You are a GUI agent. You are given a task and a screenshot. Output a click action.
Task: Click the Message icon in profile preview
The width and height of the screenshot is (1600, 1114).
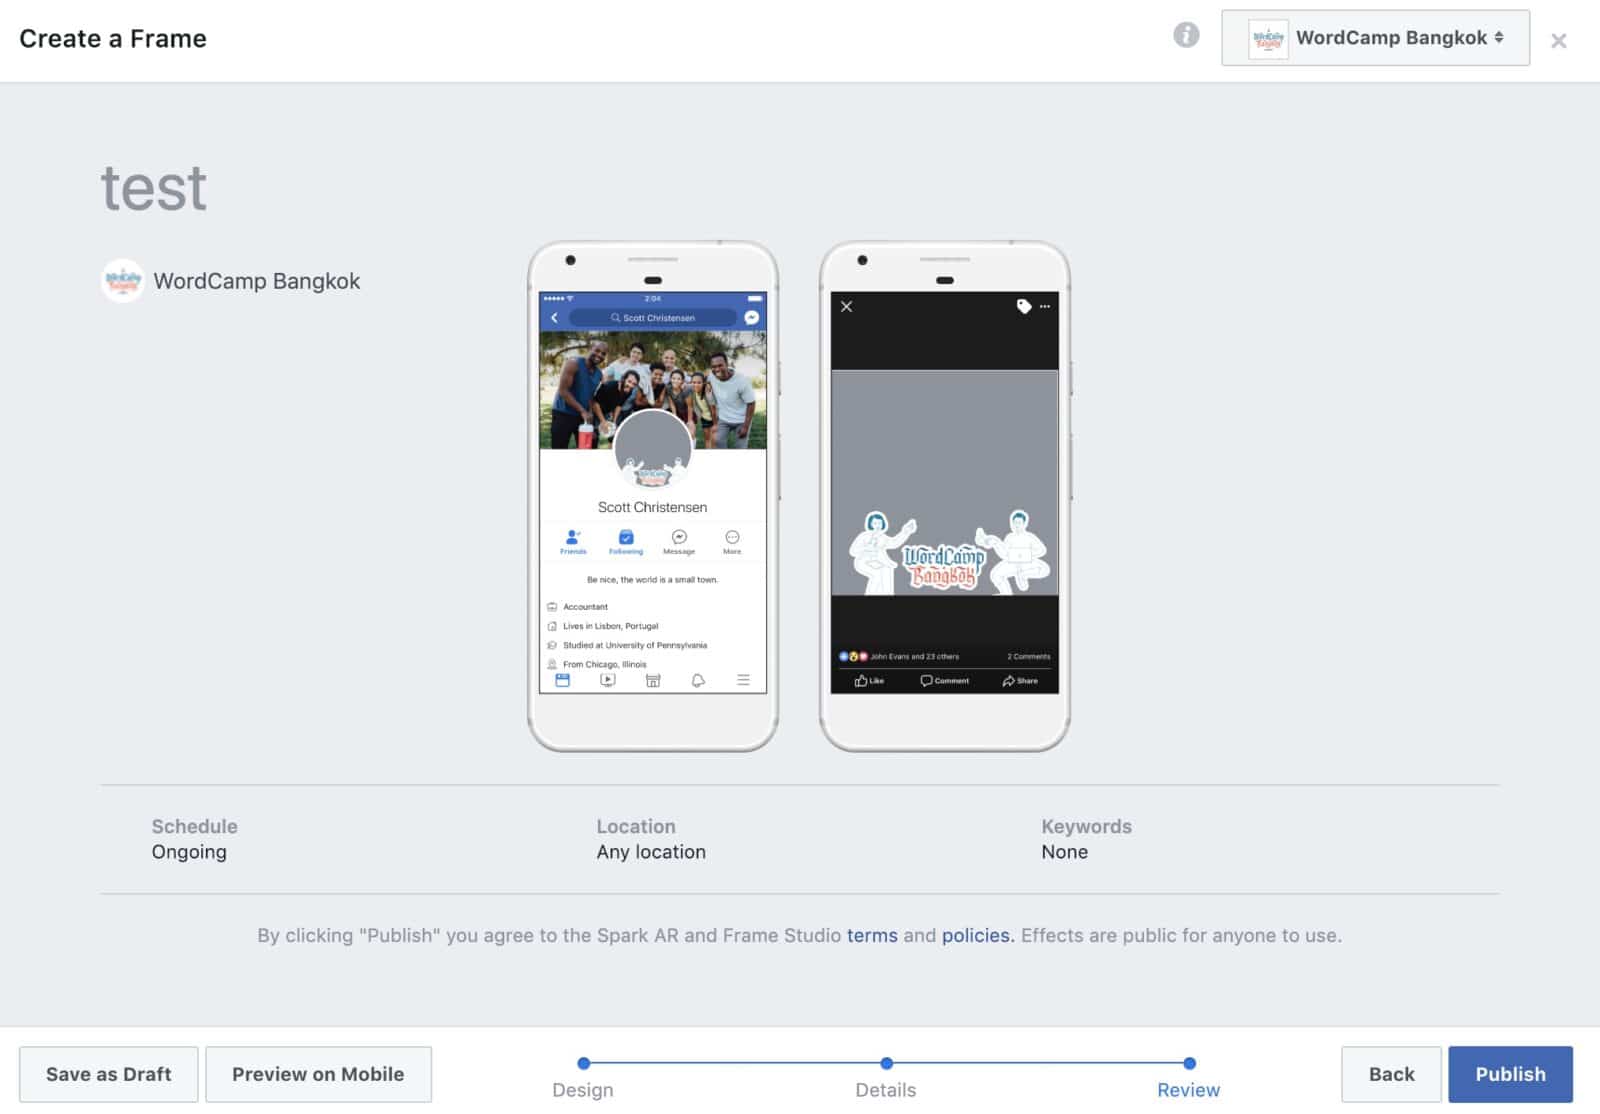click(679, 537)
